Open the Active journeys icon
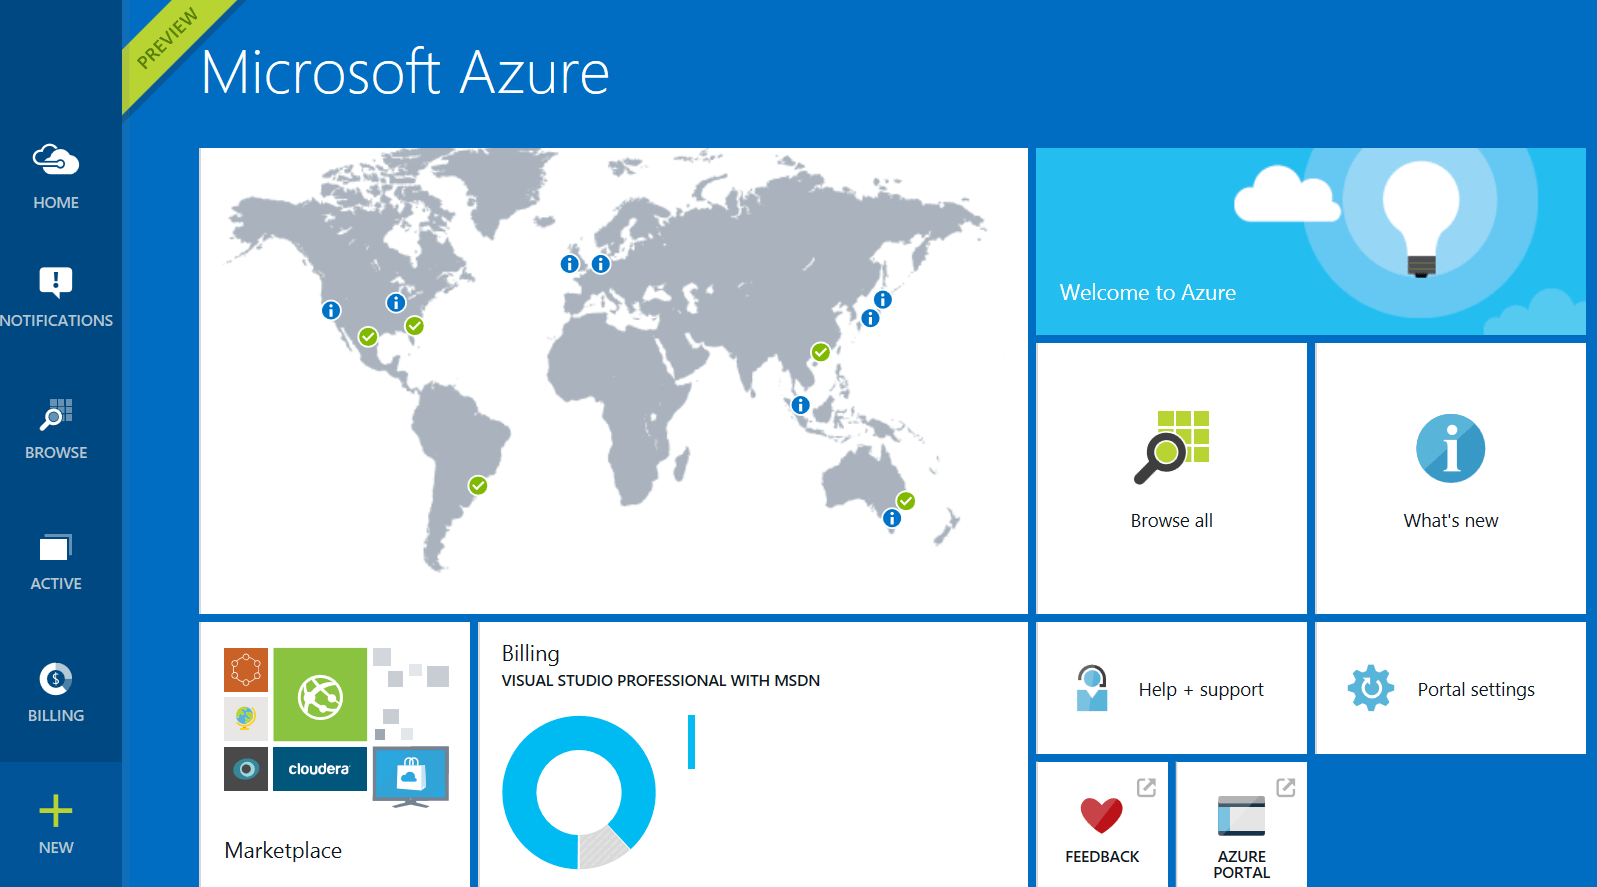This screenshot has height=887, width=1597. [56, 547]
